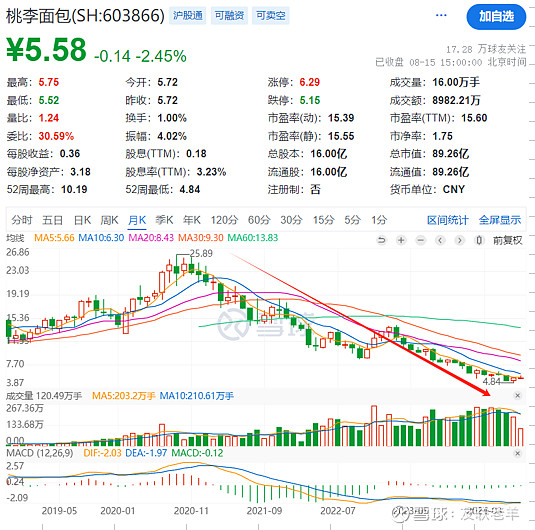Switch to the 周K chart tab
The width and height of the screenshot is (535, 530).
pos(109,220)
